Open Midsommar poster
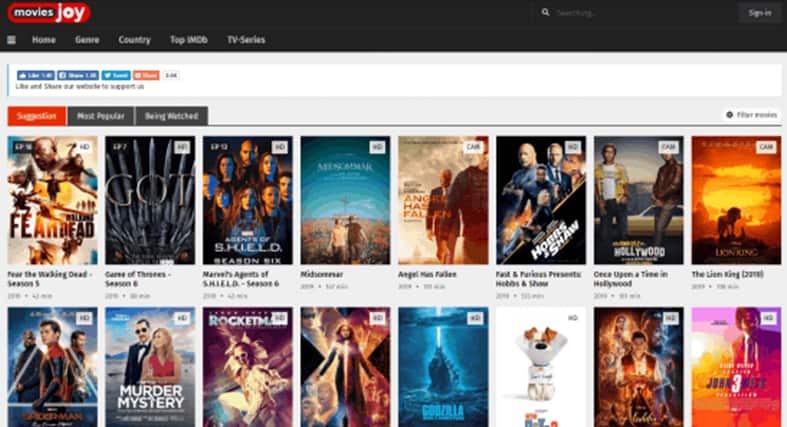 click(345, 200)
